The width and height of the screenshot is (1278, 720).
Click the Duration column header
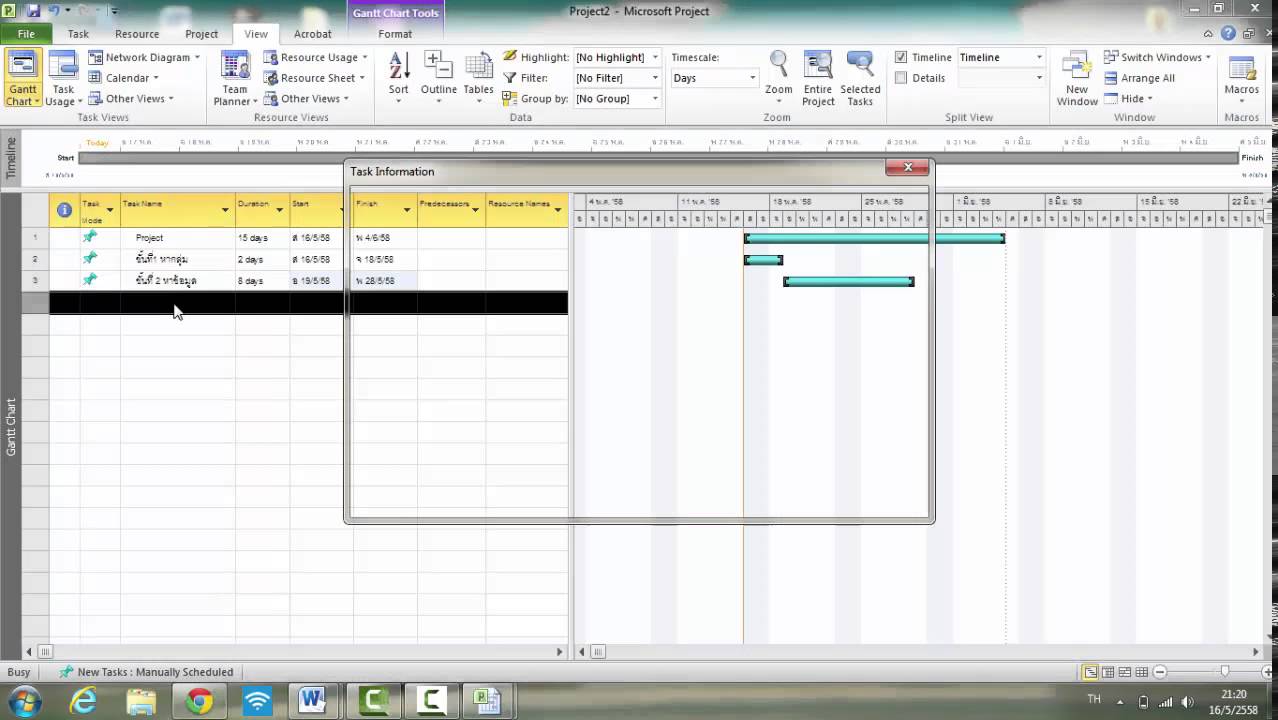point(262,210)
